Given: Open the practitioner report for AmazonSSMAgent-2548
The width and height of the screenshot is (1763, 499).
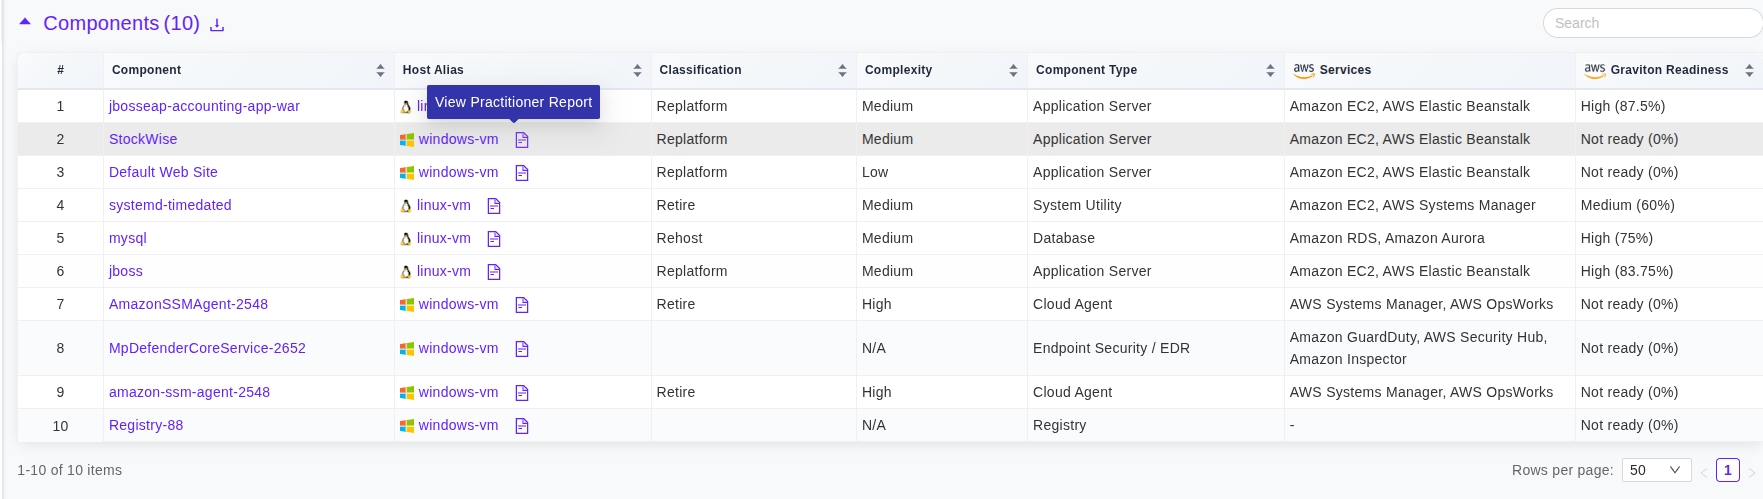Looking at the screenshot, I should [x=522, y=305].
